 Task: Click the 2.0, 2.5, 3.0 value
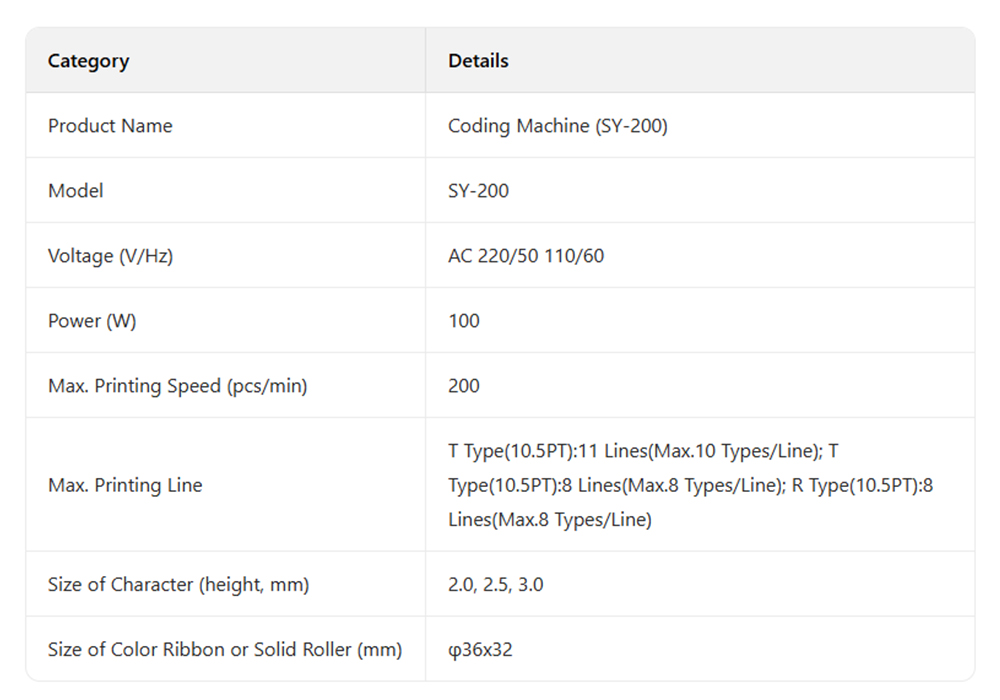tap(496, 585)
